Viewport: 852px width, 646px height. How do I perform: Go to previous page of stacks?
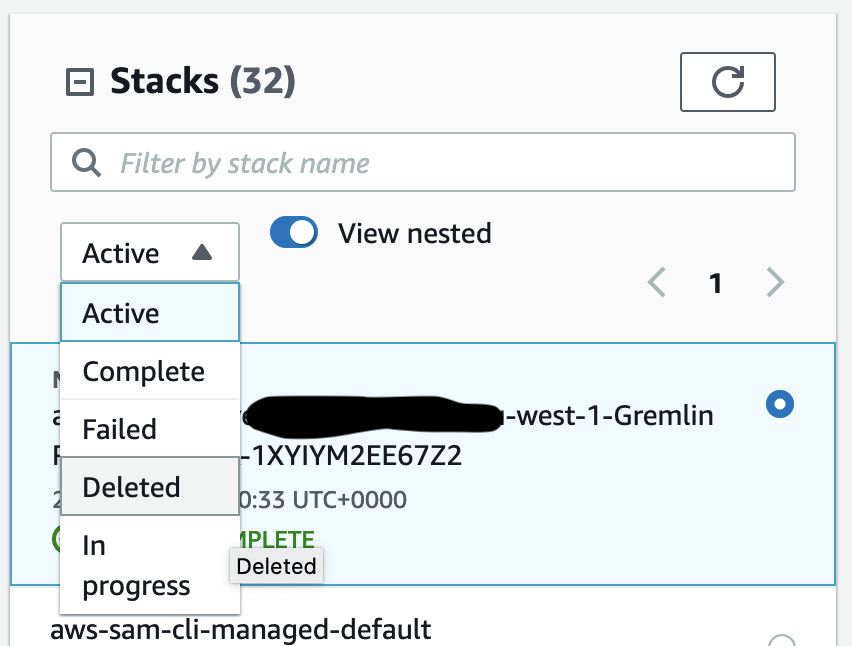[657, 283]
